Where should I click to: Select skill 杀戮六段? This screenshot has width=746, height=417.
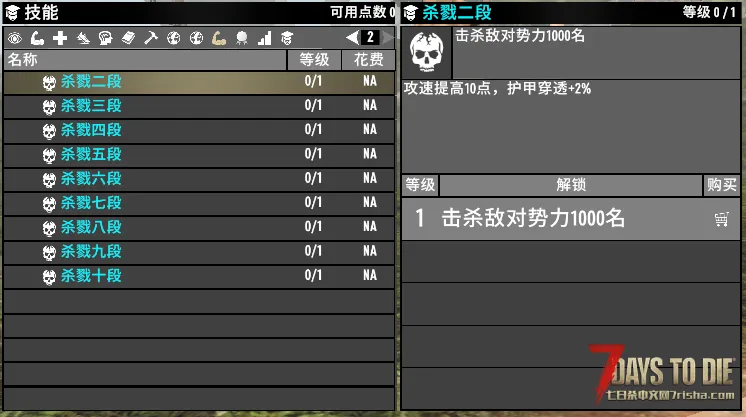pyautogui.click(x=91, y=179)
